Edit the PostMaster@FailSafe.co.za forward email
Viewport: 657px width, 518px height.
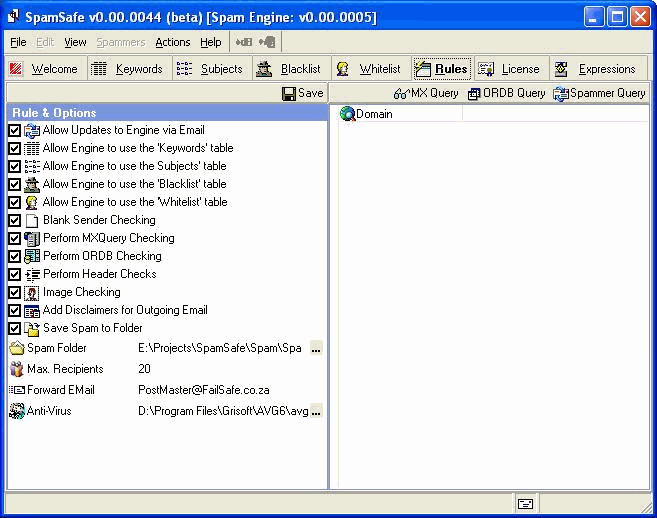pos(204,390)
